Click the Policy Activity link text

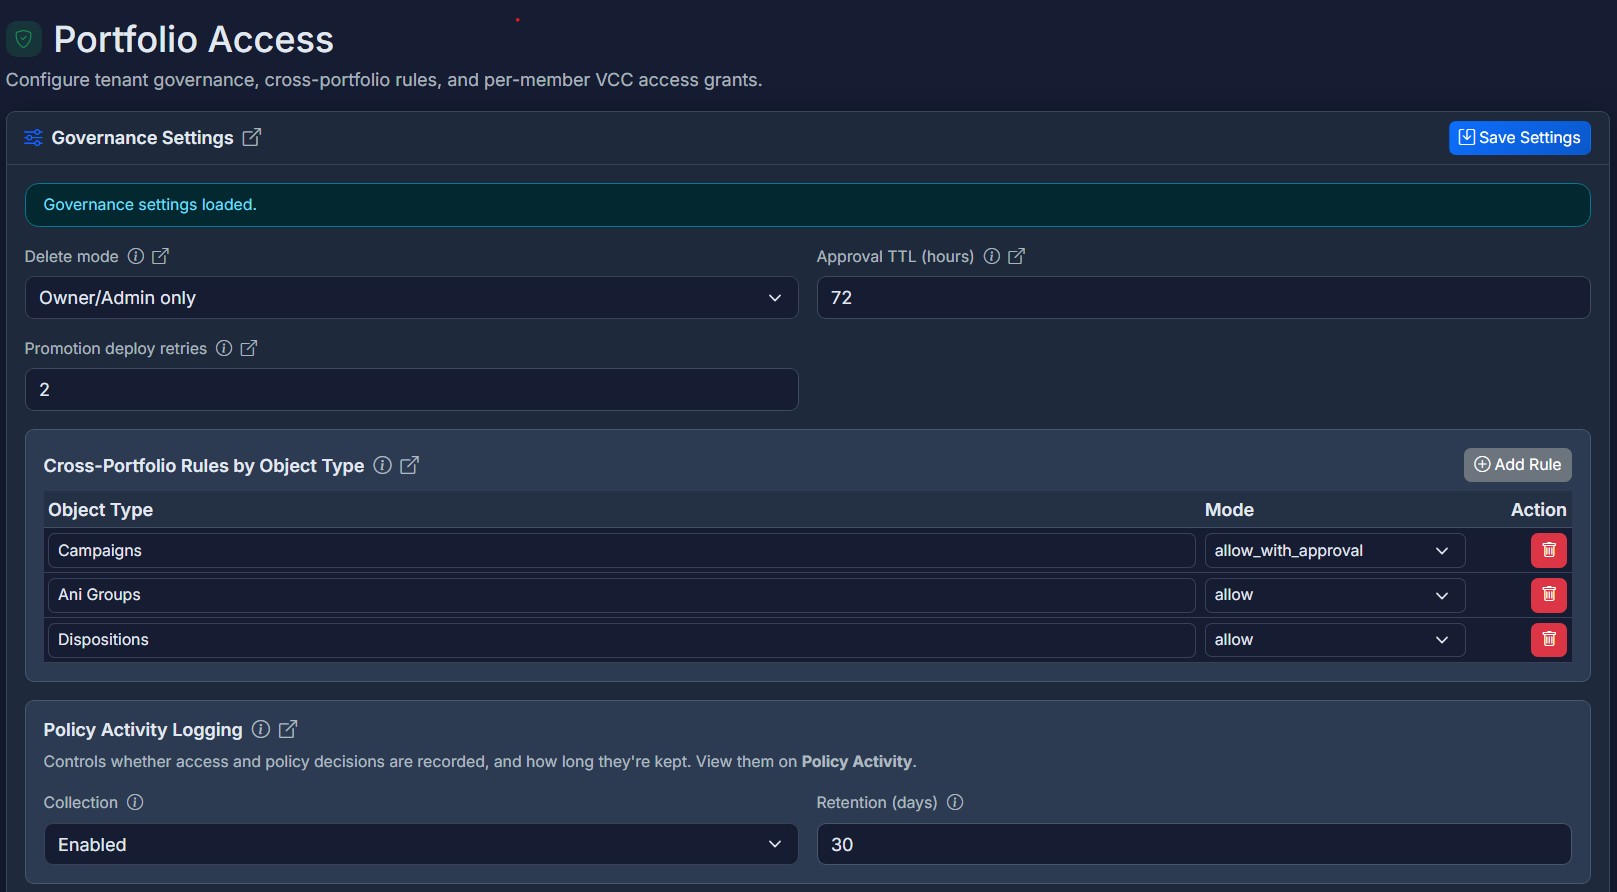(857, 761)
